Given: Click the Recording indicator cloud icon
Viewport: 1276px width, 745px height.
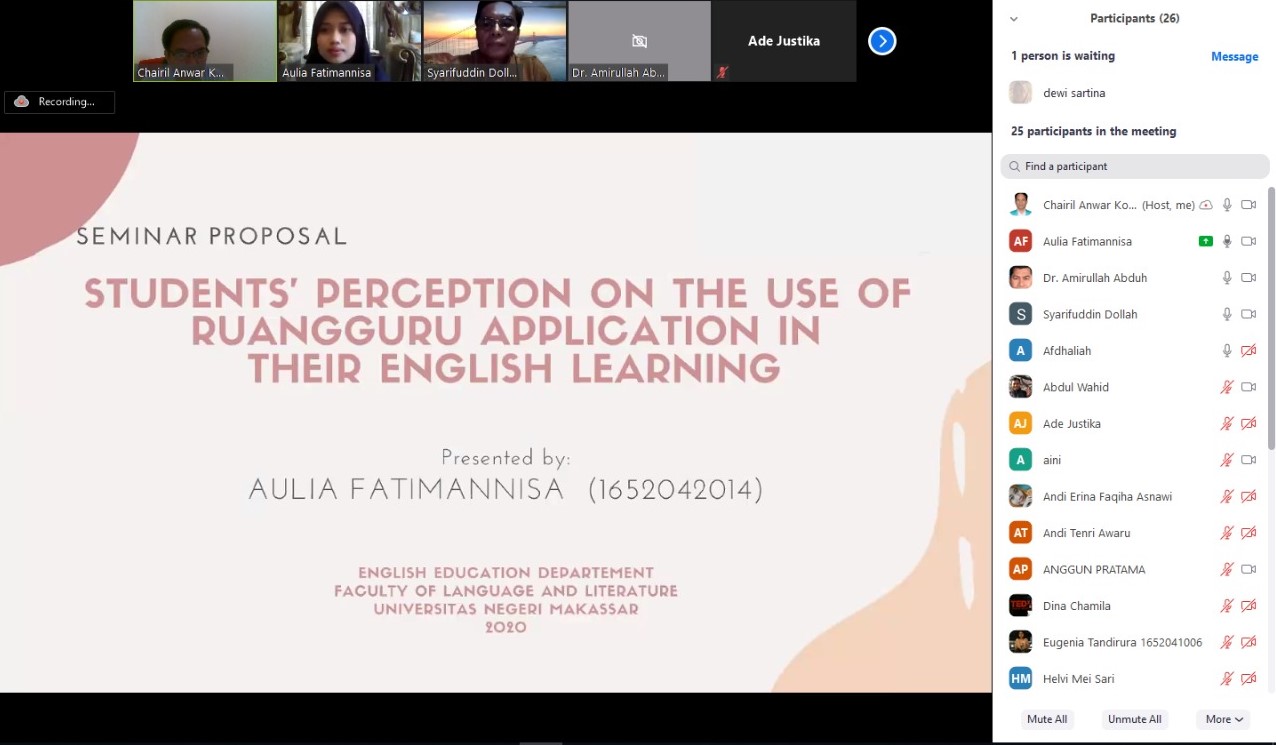Looking at the screenshot, I should [x=21, y=102].
